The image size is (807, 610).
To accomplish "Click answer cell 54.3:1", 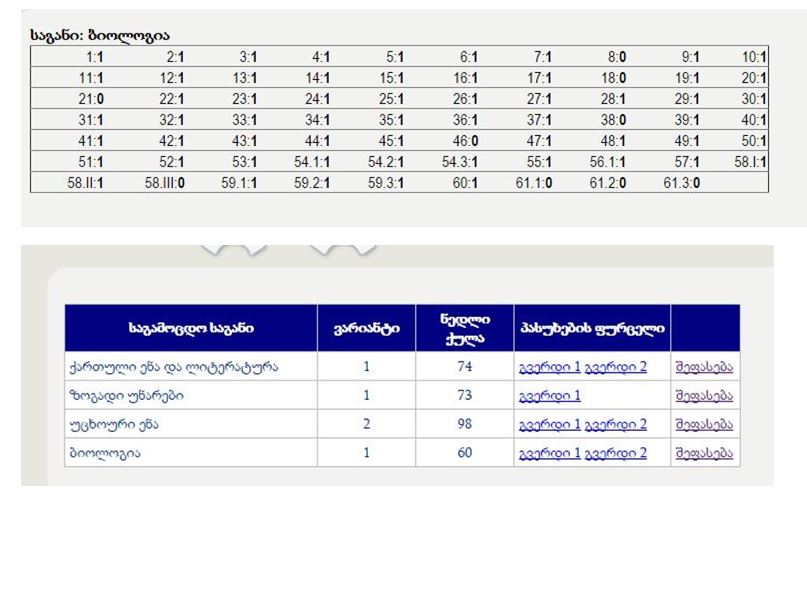I will [x=460, y=162].
